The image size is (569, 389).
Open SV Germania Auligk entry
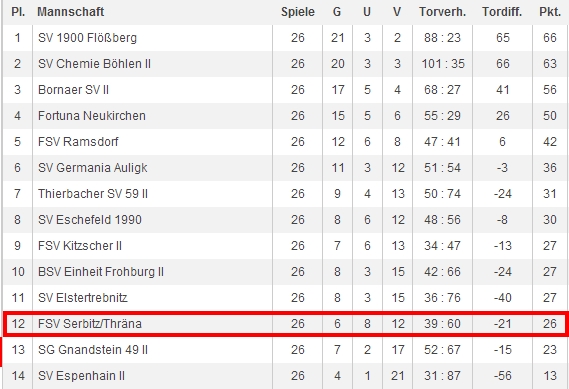pos(93,168)
